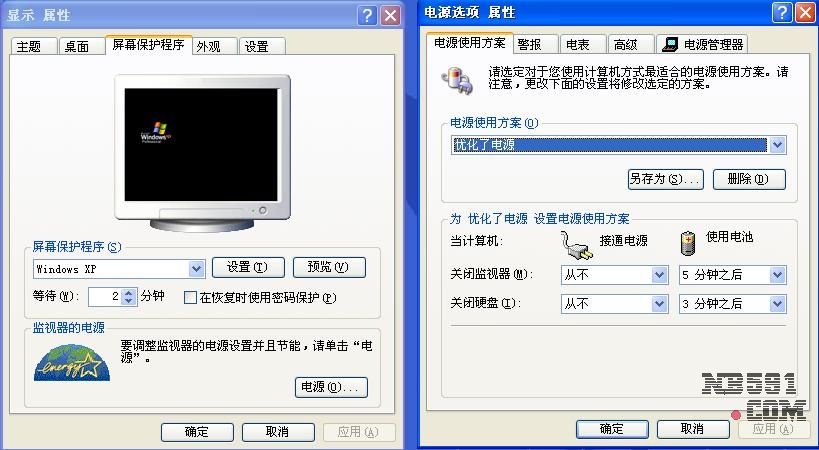
Task: Click the 预览(V) button
Action: [x=329, y=267]
